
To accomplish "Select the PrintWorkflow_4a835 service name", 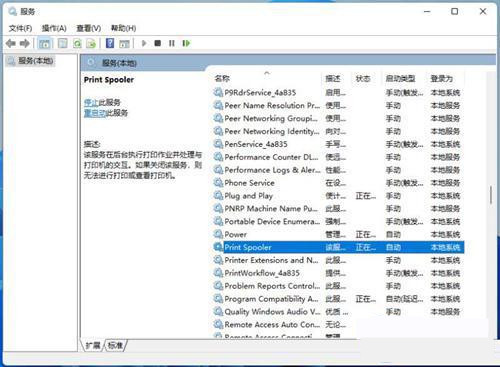I will 262,273.
